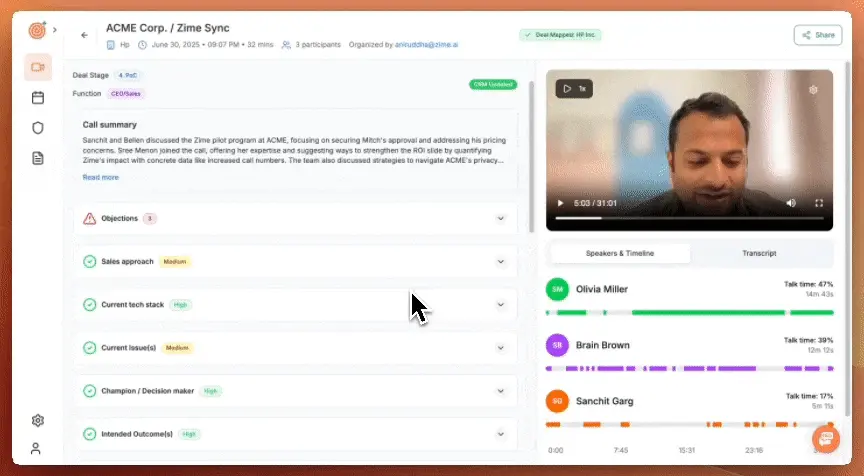The image size is (864, 476).
Task: Click the Zime target logo icon
Action: [37, 30]
